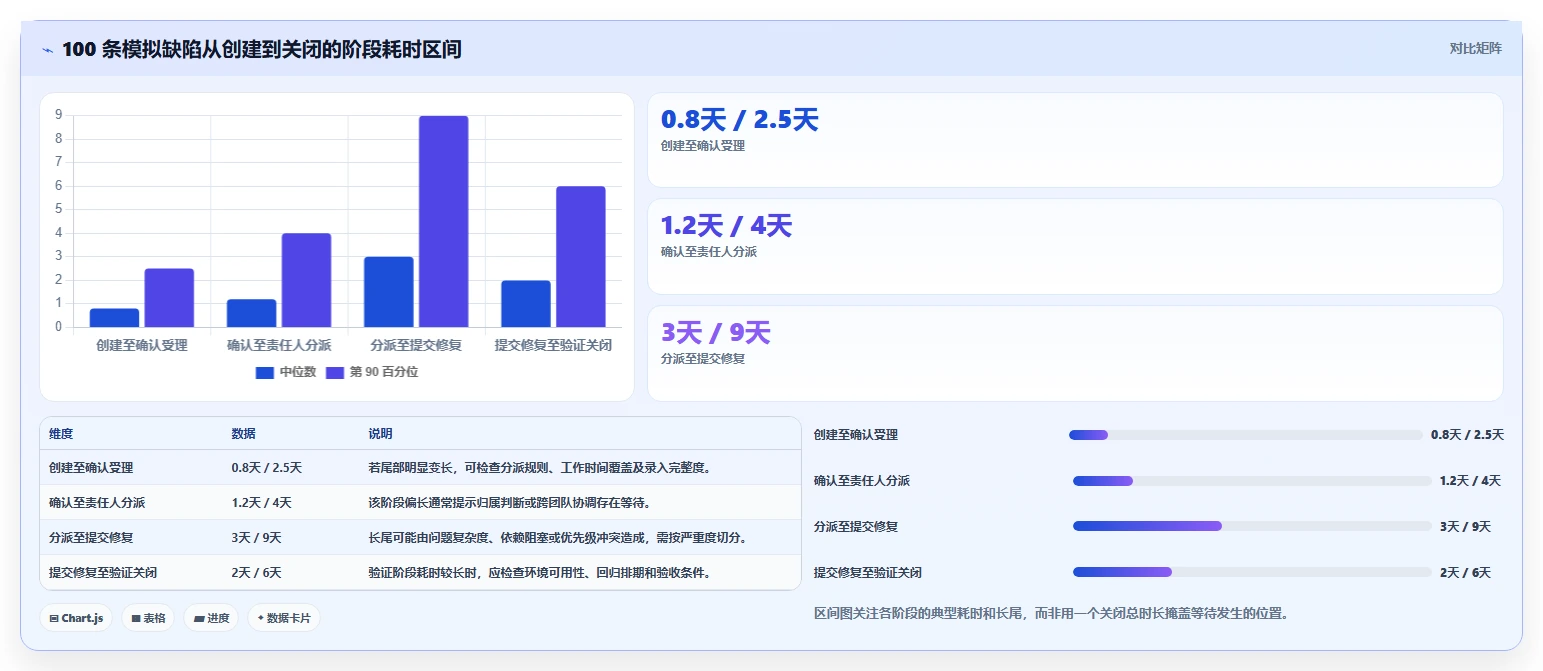
Task: Click the 提交修复至验证关闭 x-axis label in chart
Action: [x=553, y=345]
